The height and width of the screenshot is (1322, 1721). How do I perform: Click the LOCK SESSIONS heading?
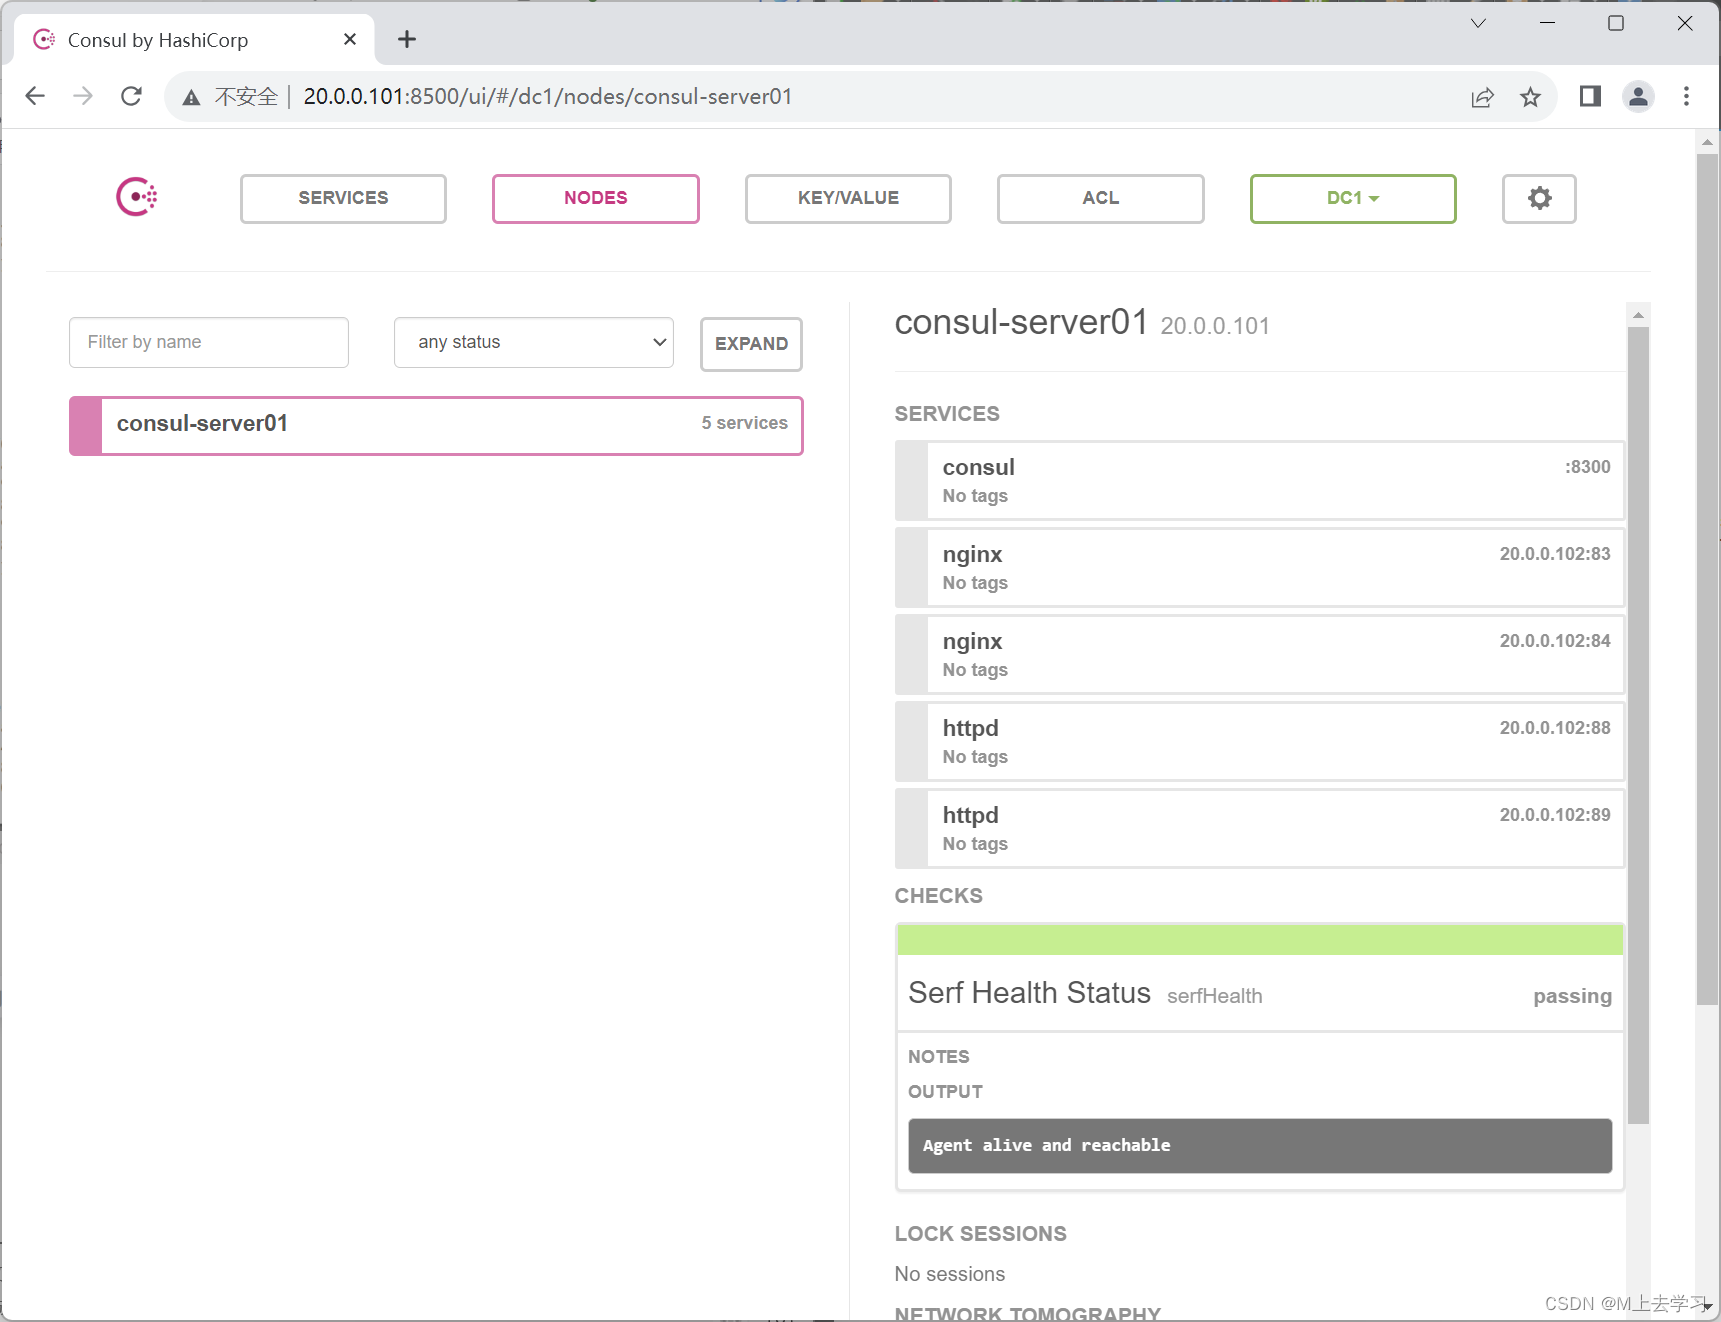coord(980,1234)
